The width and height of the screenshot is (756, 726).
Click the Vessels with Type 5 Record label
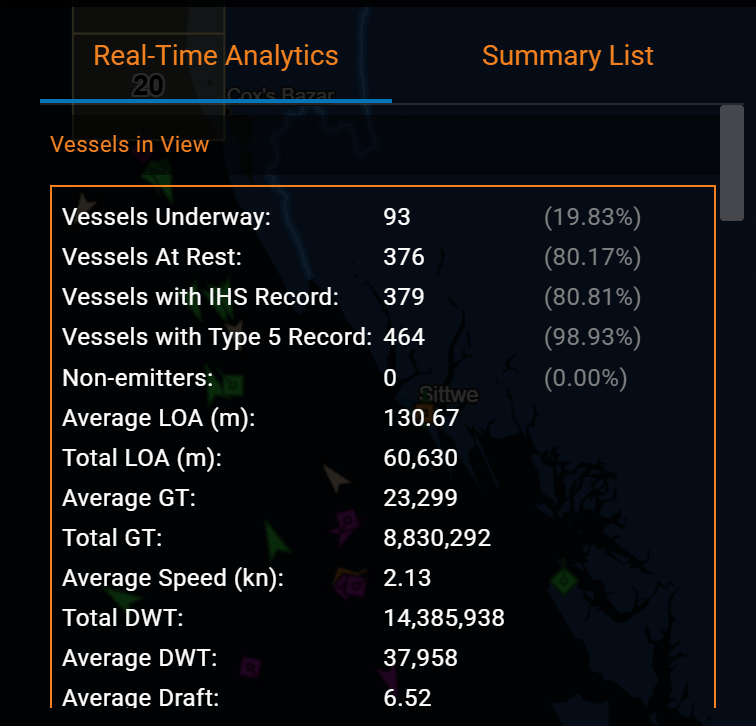point(217,337)
